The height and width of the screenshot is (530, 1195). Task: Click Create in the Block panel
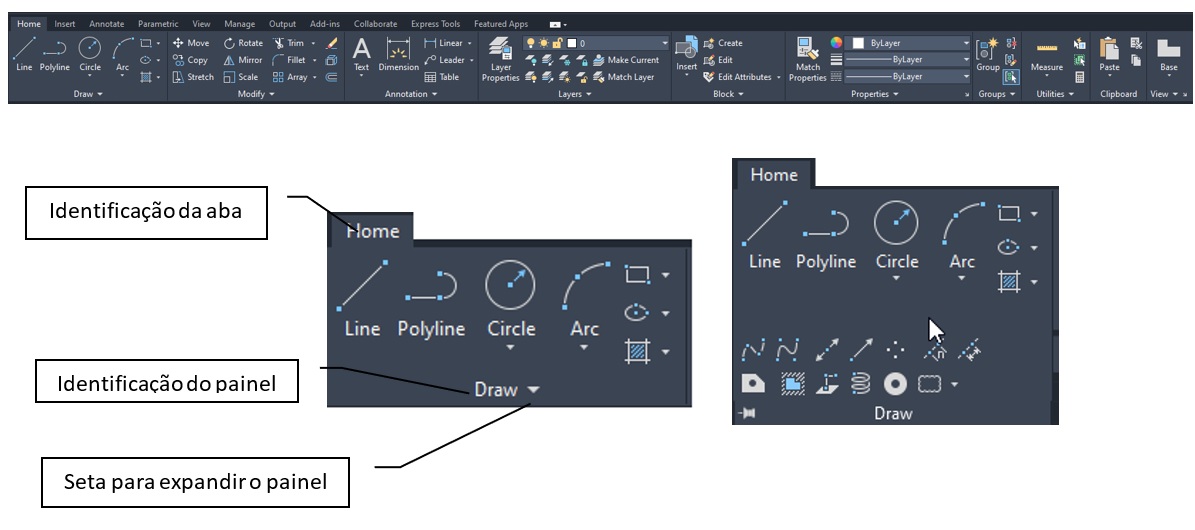pos(722,43)
